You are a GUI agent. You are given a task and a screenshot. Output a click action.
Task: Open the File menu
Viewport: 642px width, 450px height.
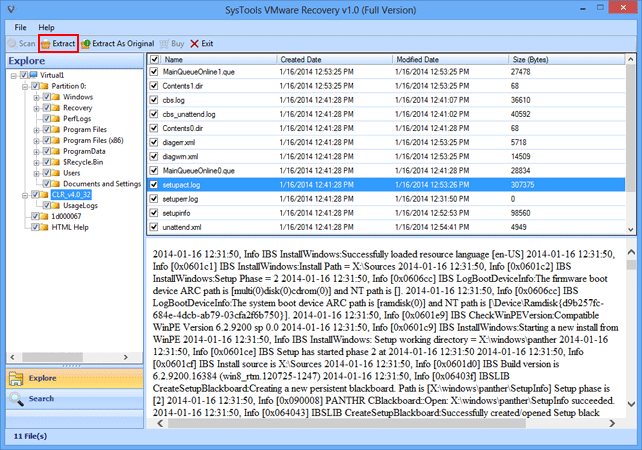[20, 27]
